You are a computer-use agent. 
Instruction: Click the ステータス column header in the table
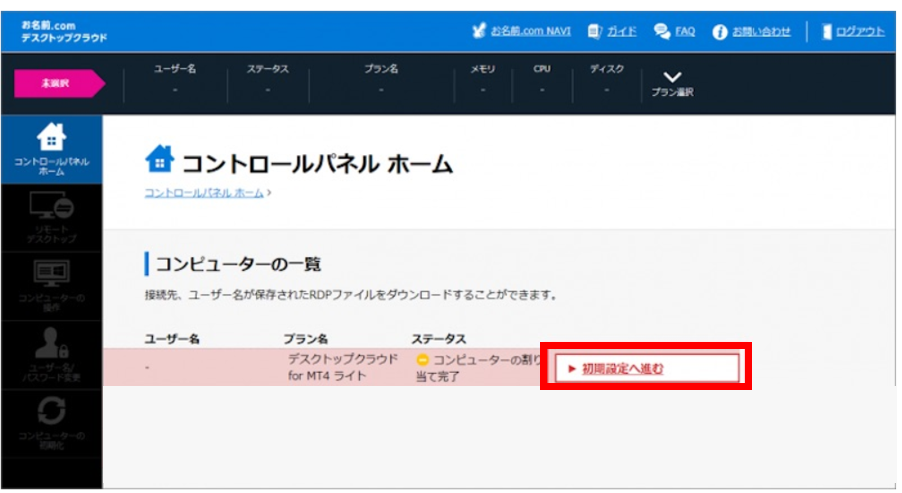(x=438, y=339)
